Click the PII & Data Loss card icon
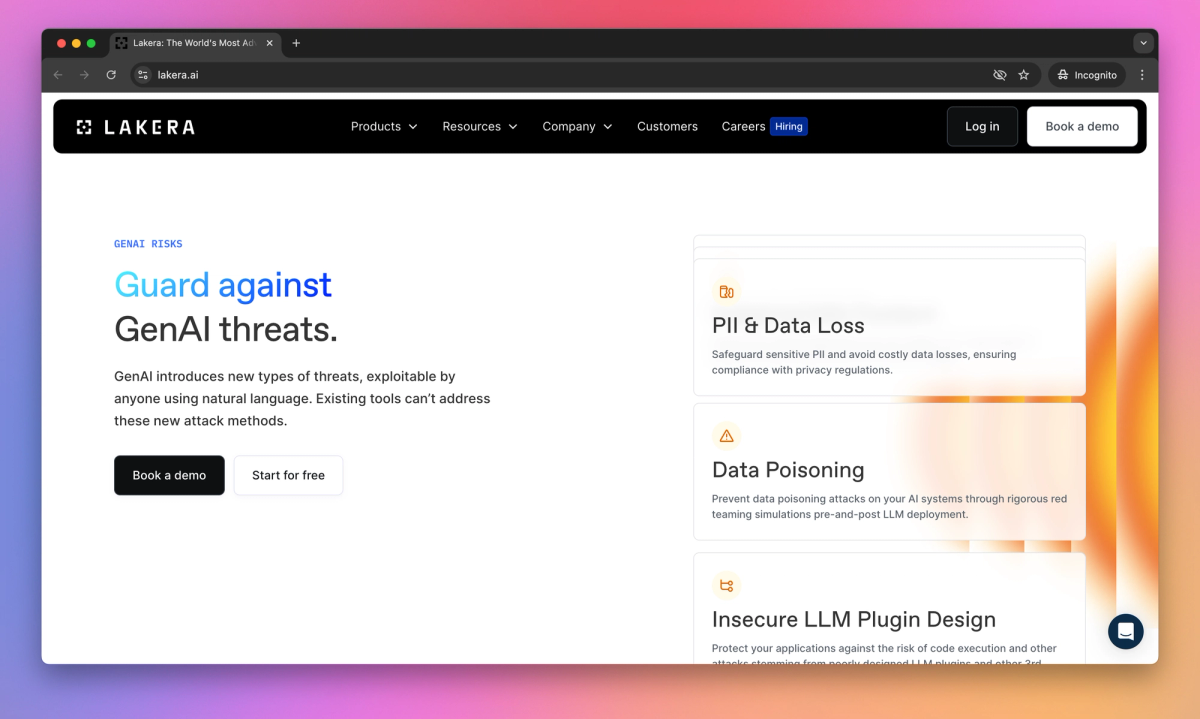 click(726, 292)
